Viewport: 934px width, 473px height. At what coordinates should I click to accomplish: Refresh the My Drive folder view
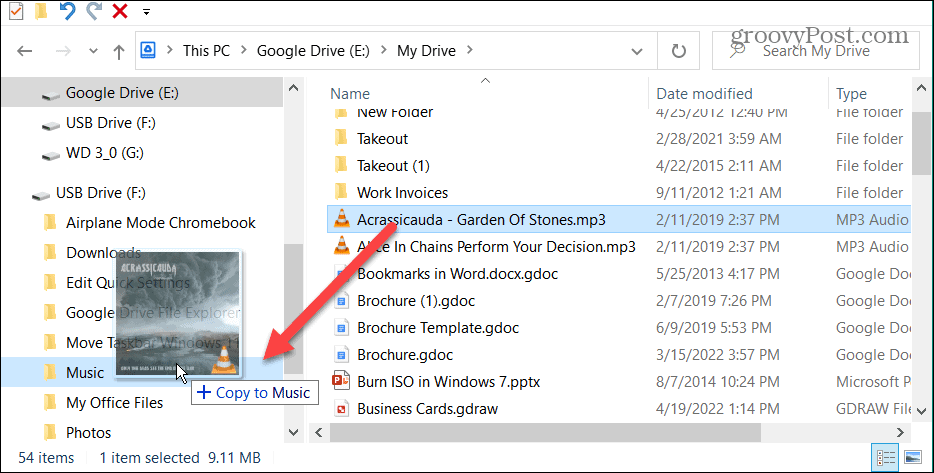tap(679, 51)
